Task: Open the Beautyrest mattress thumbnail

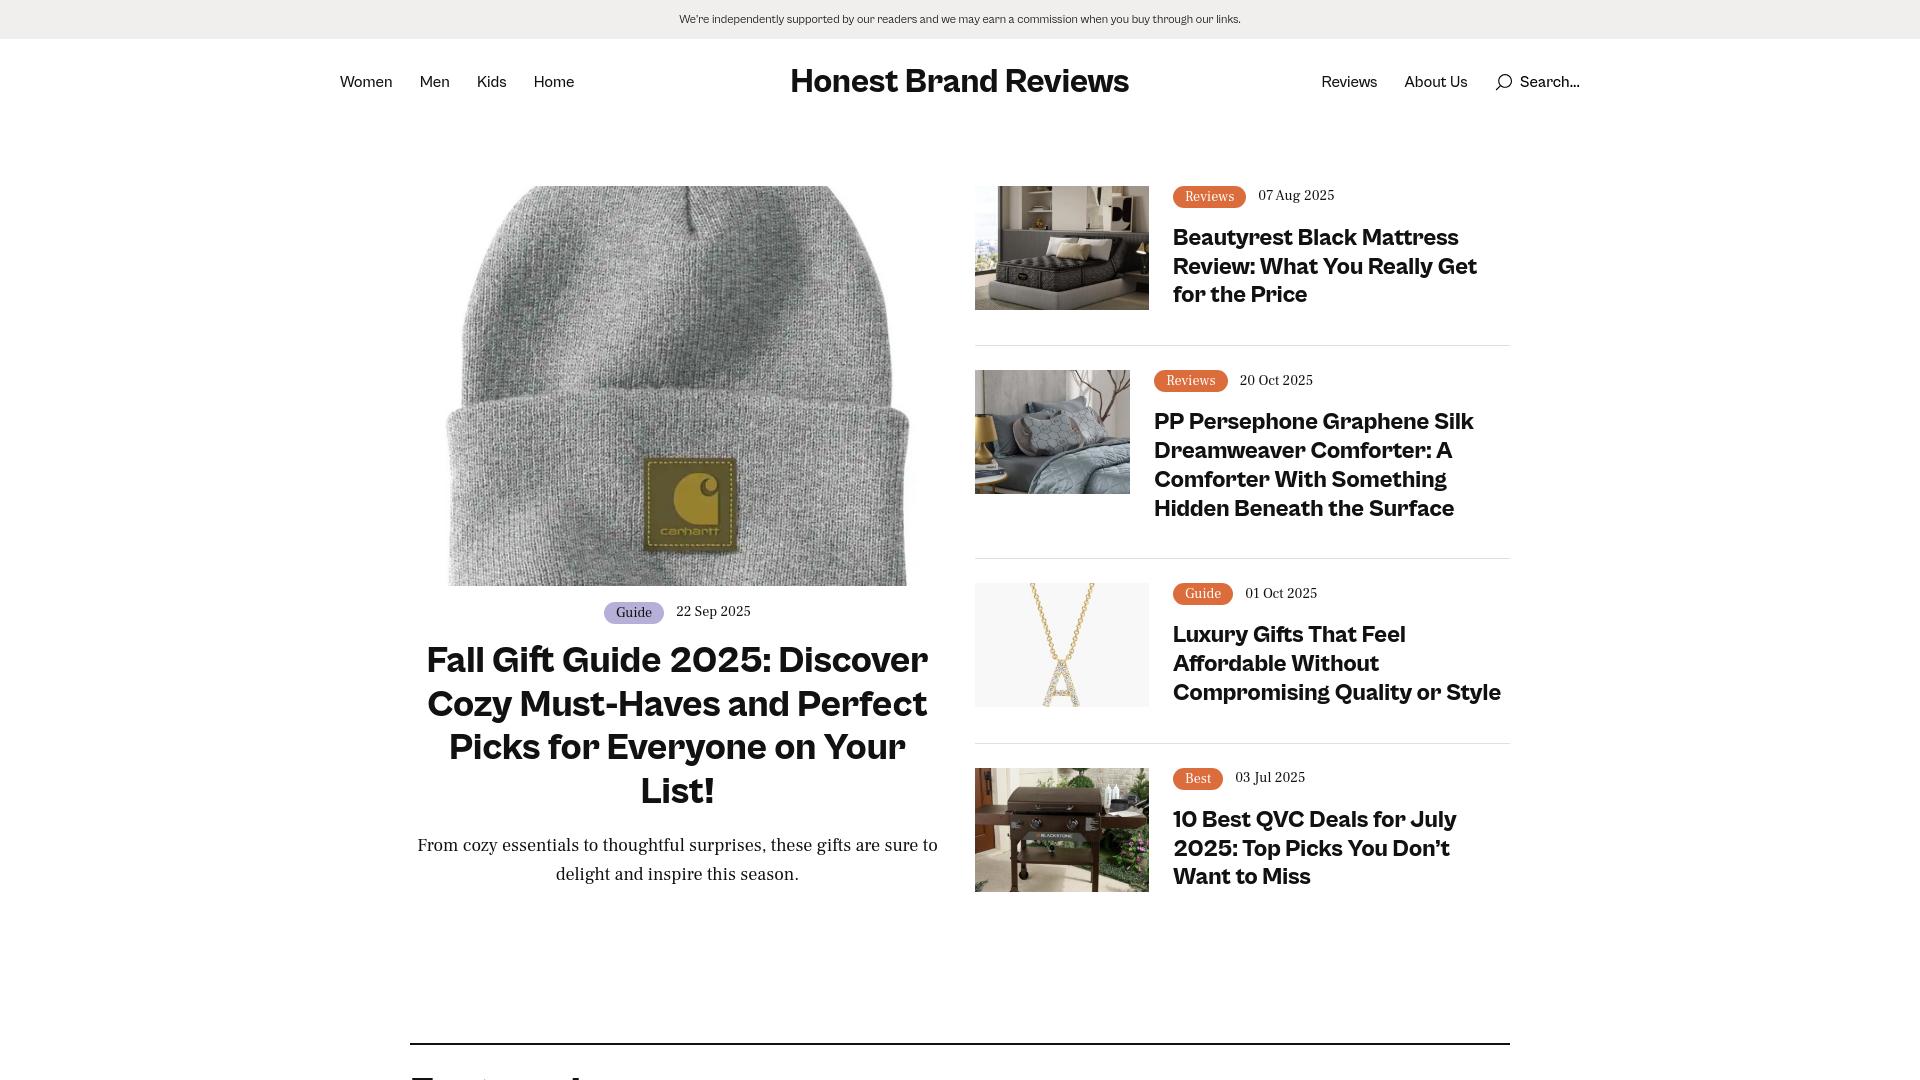Action: 1061,248
